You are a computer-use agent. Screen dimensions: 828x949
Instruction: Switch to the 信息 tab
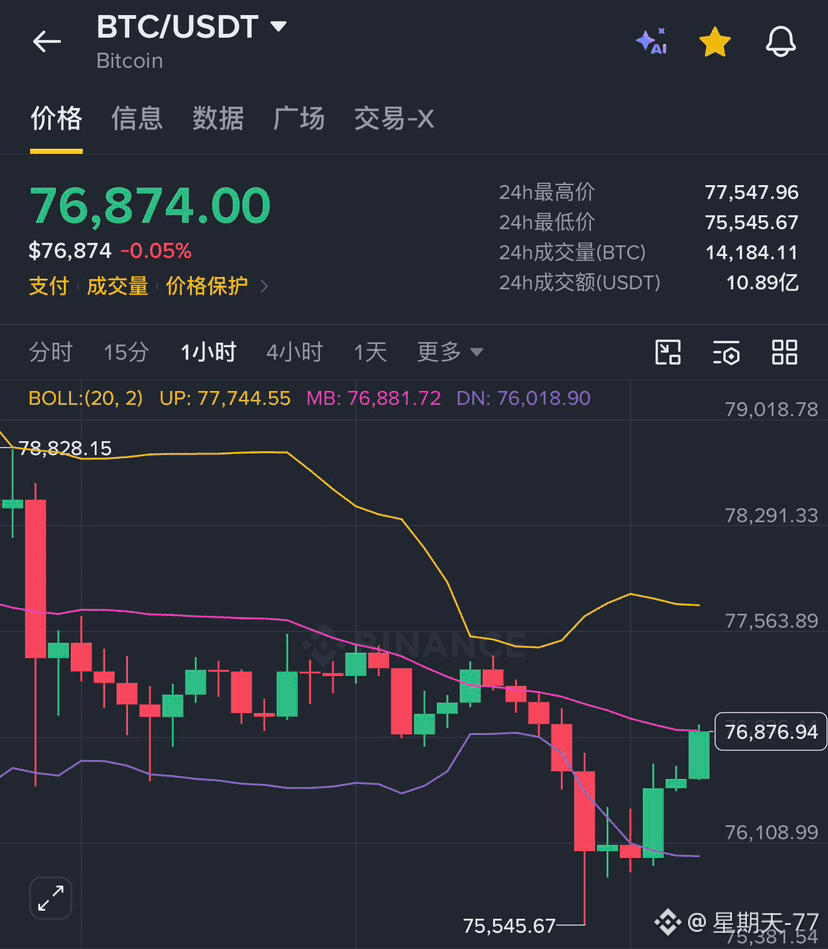pos(137,118)
